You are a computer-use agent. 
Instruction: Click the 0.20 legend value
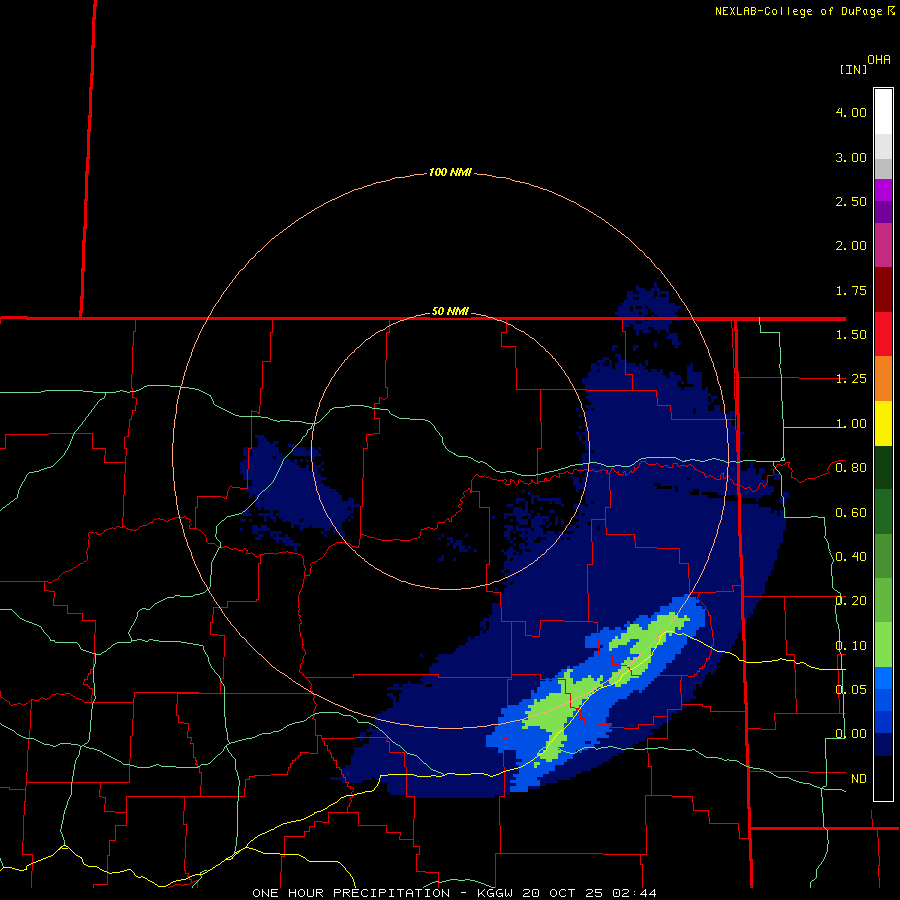click(x=851, y=601)
